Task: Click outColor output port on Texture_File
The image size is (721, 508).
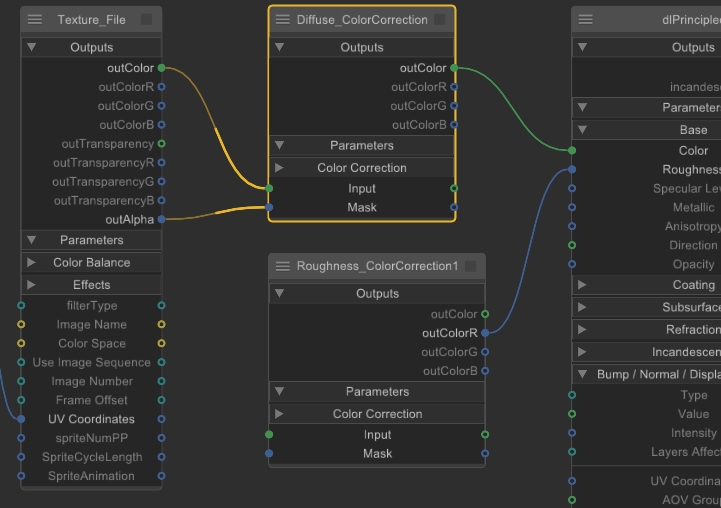Action: pyautogui.click(x=161, y=68)
